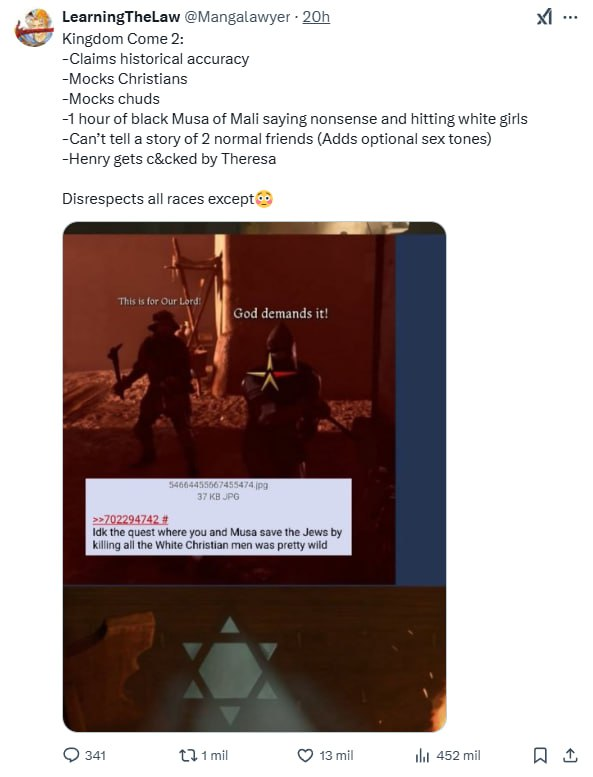Screen dimensions: 593x777
Task: Click the 452 mil views count
Action: 458,755
